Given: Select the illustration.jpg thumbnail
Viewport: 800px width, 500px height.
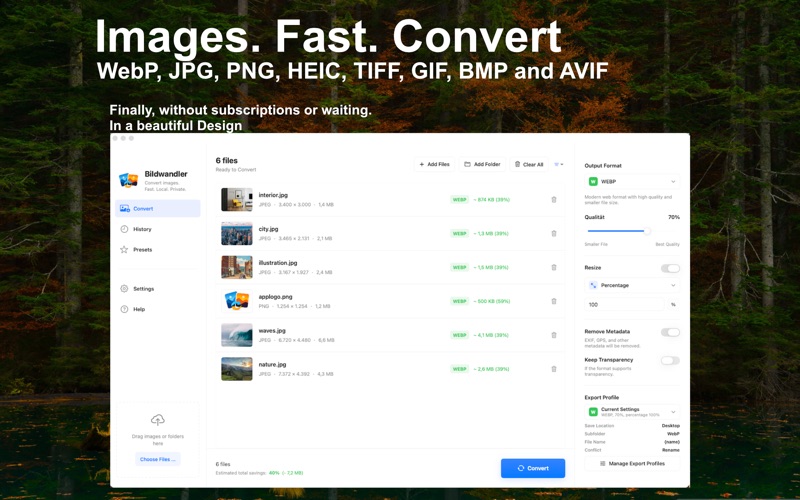Looking at the screenshot, I should [237, 267].
